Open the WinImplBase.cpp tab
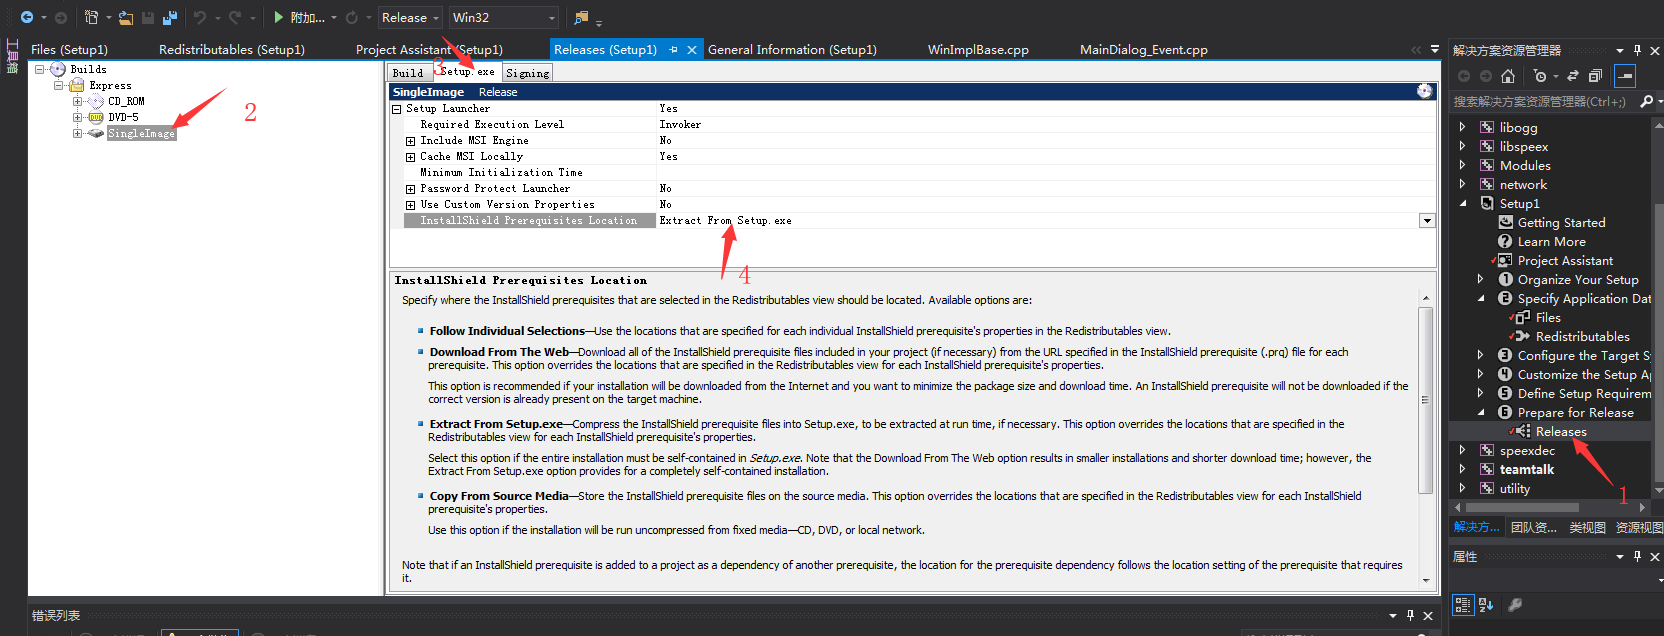Screen dimensions: 1664x636 tap(978, 49)
